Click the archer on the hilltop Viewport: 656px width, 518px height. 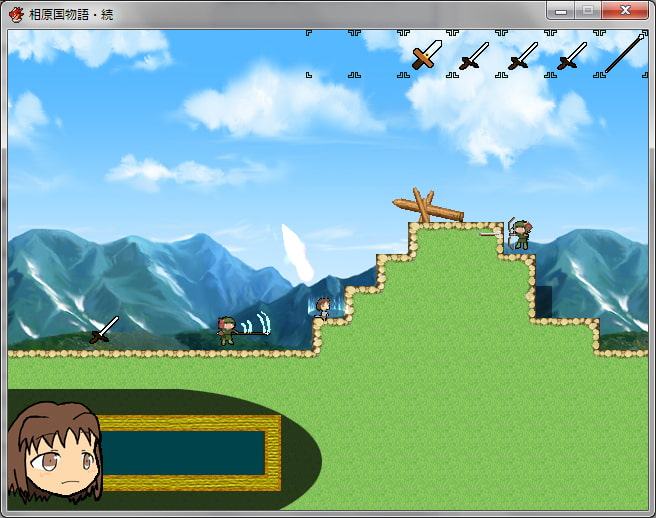521,234
